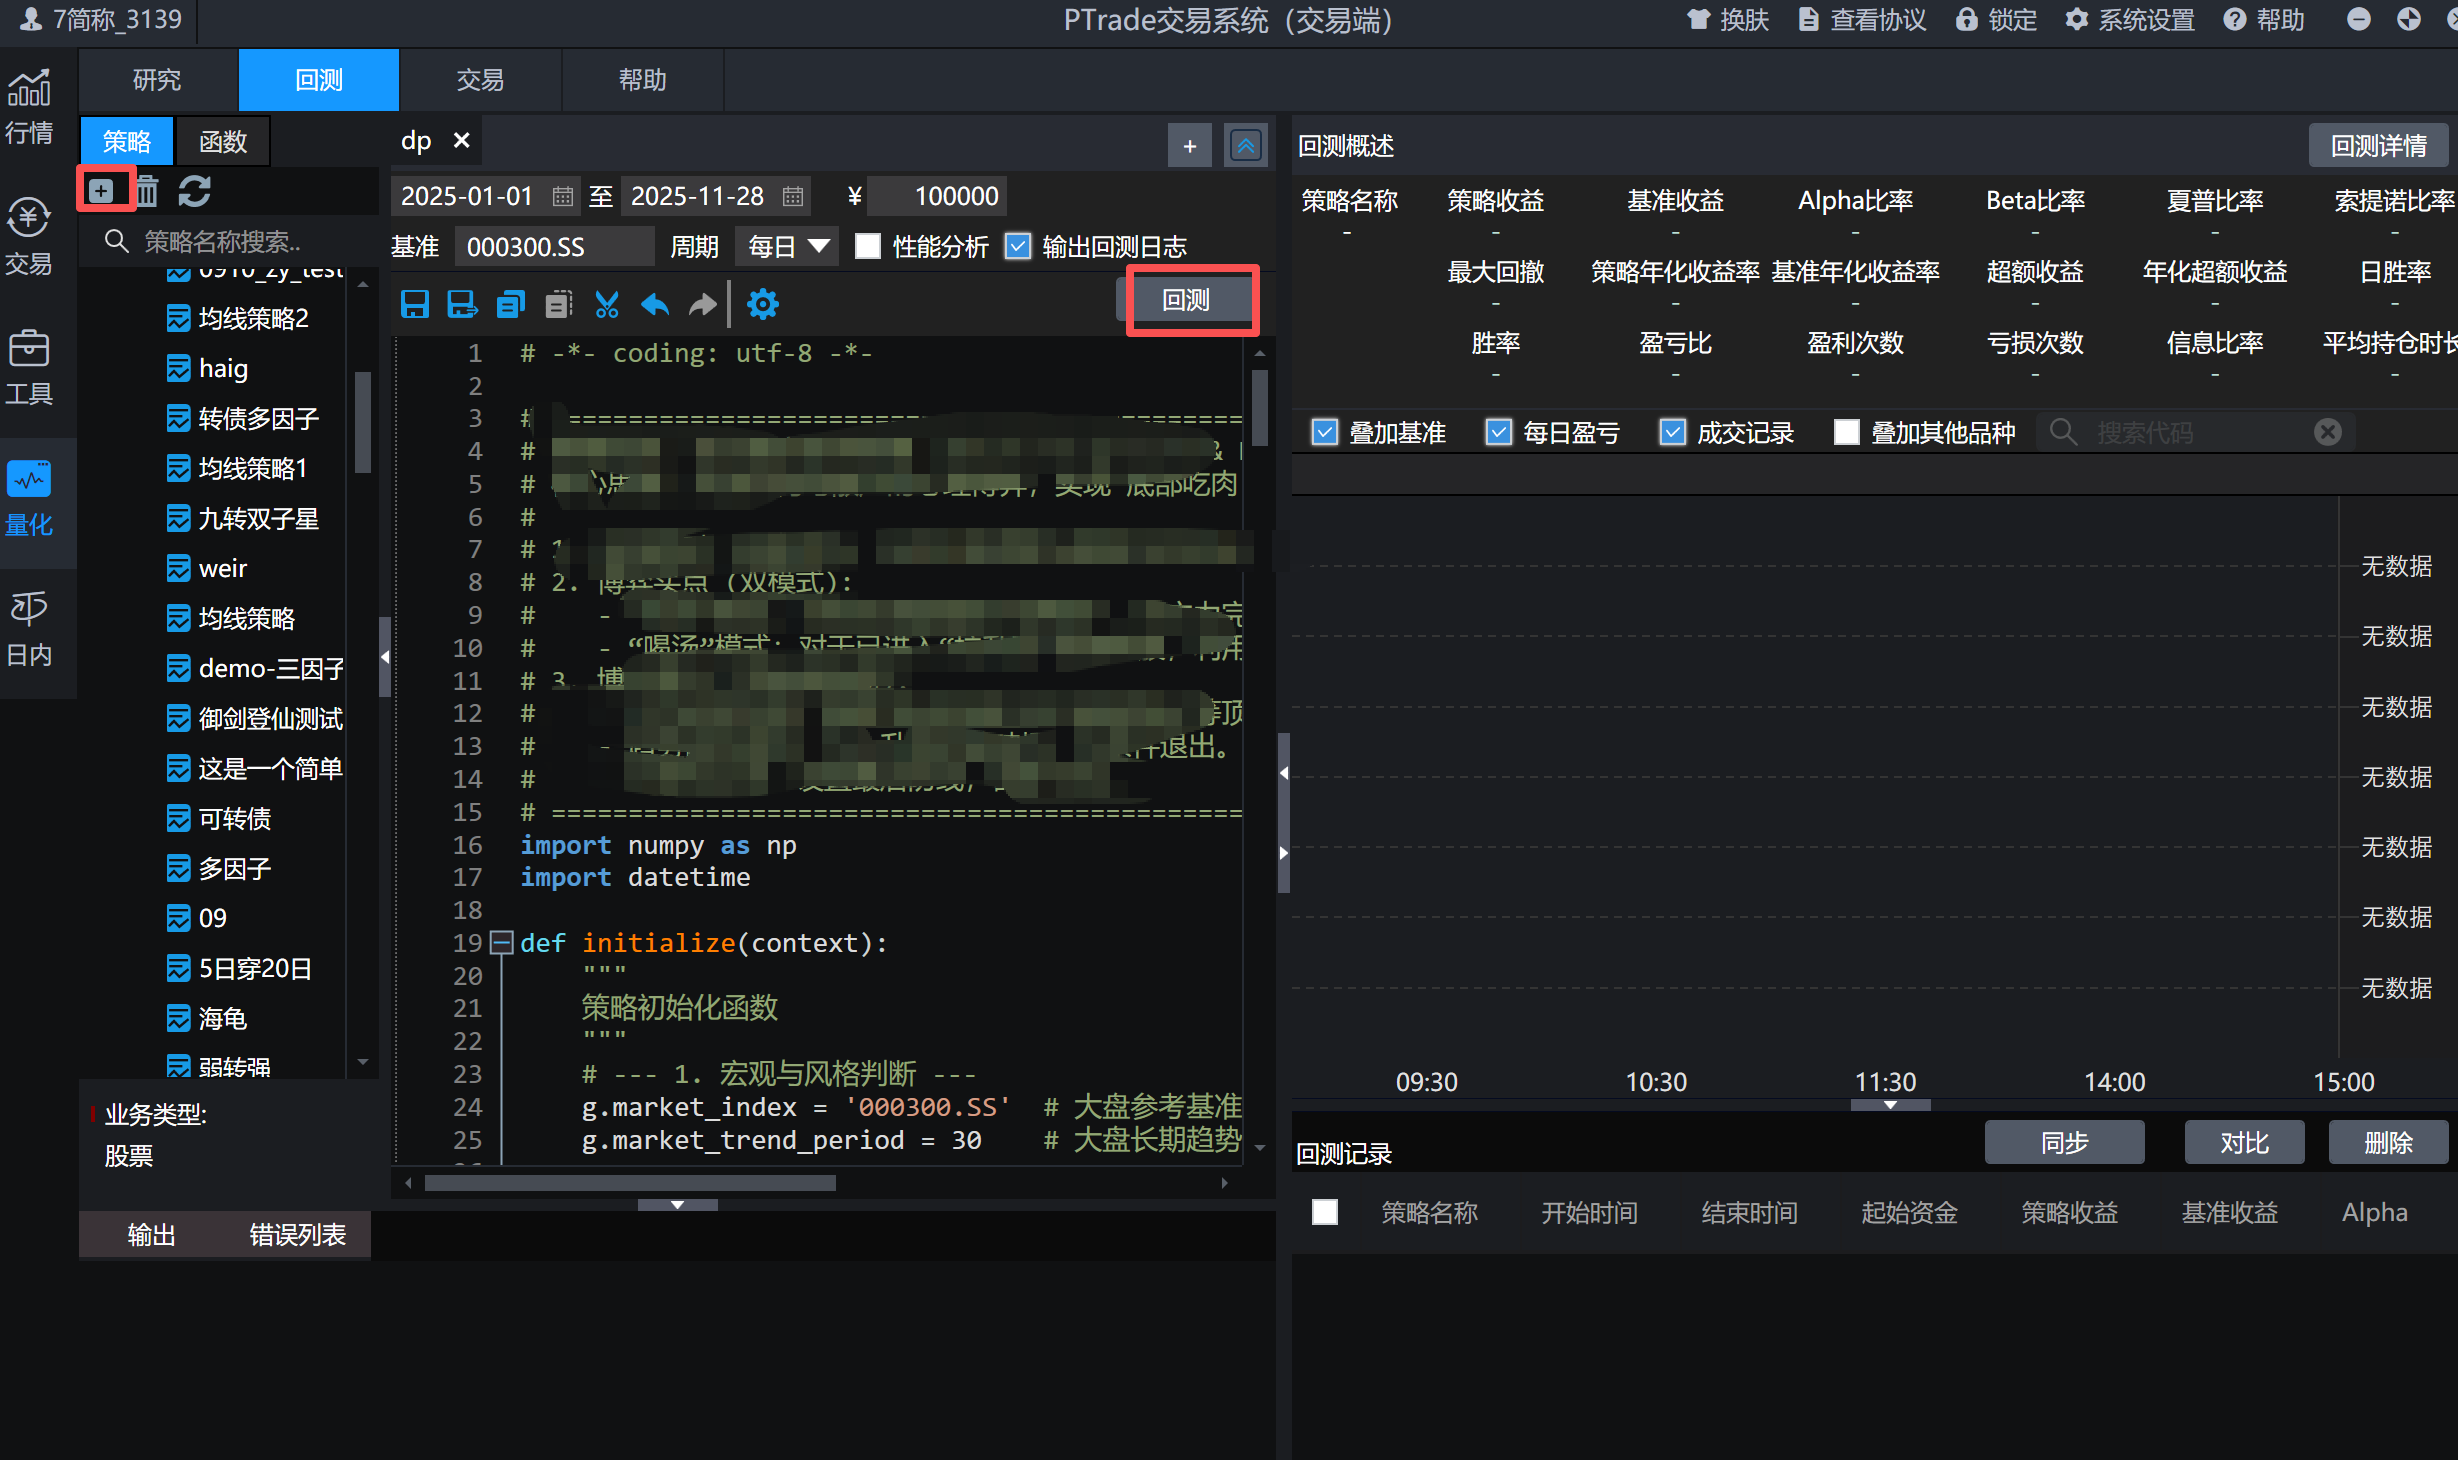This screenshot has width=2458, height=1460.
Task: Click the new strategy plus icon
Action: [x=102, y=190]
